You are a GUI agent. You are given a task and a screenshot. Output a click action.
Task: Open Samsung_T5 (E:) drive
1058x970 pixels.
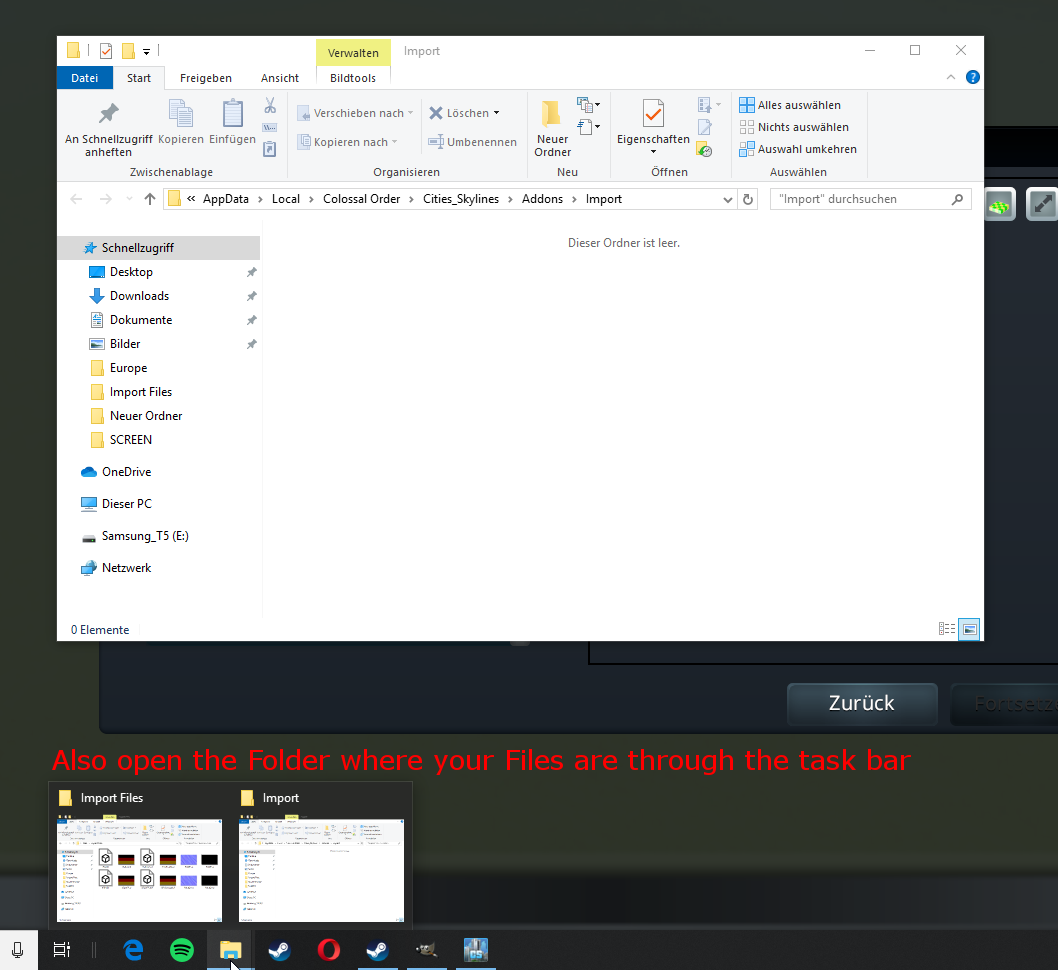tap(145, 536)
